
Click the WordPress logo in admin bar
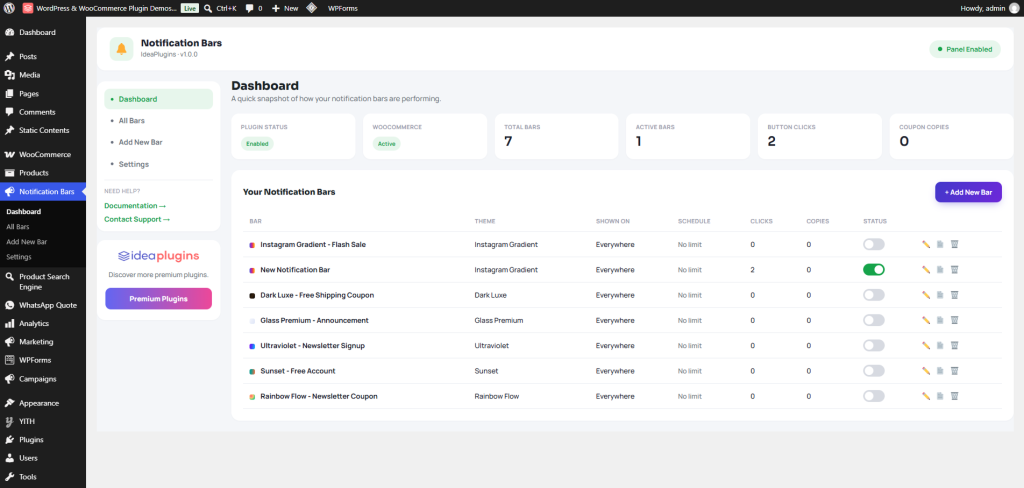[x=9, y=8]
